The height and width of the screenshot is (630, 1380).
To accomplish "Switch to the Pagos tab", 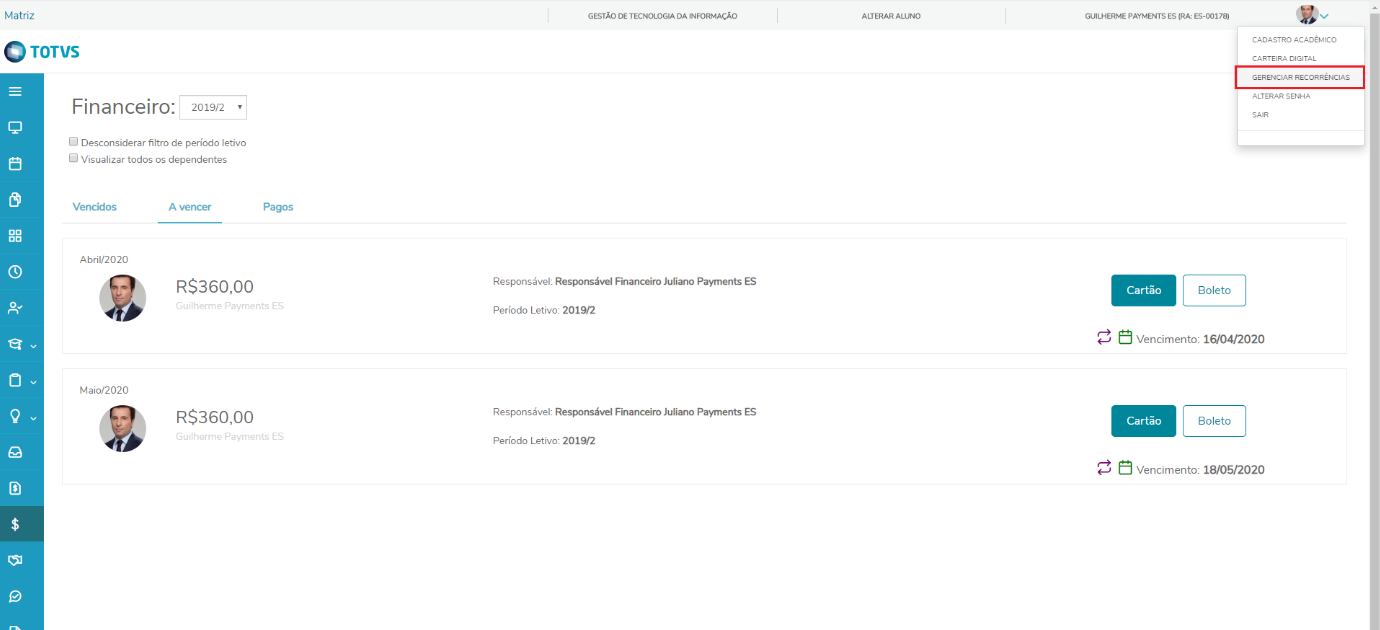I will point(278,206).
